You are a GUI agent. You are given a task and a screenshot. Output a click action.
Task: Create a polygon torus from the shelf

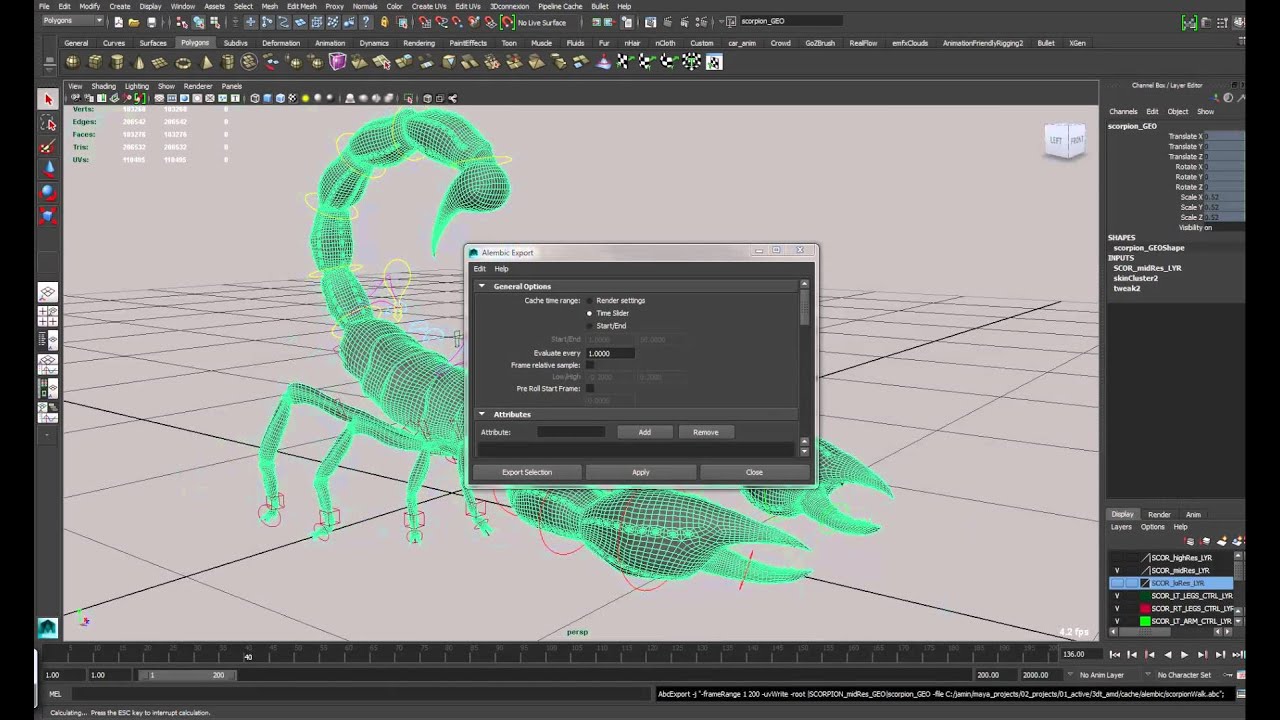point(183,62)
